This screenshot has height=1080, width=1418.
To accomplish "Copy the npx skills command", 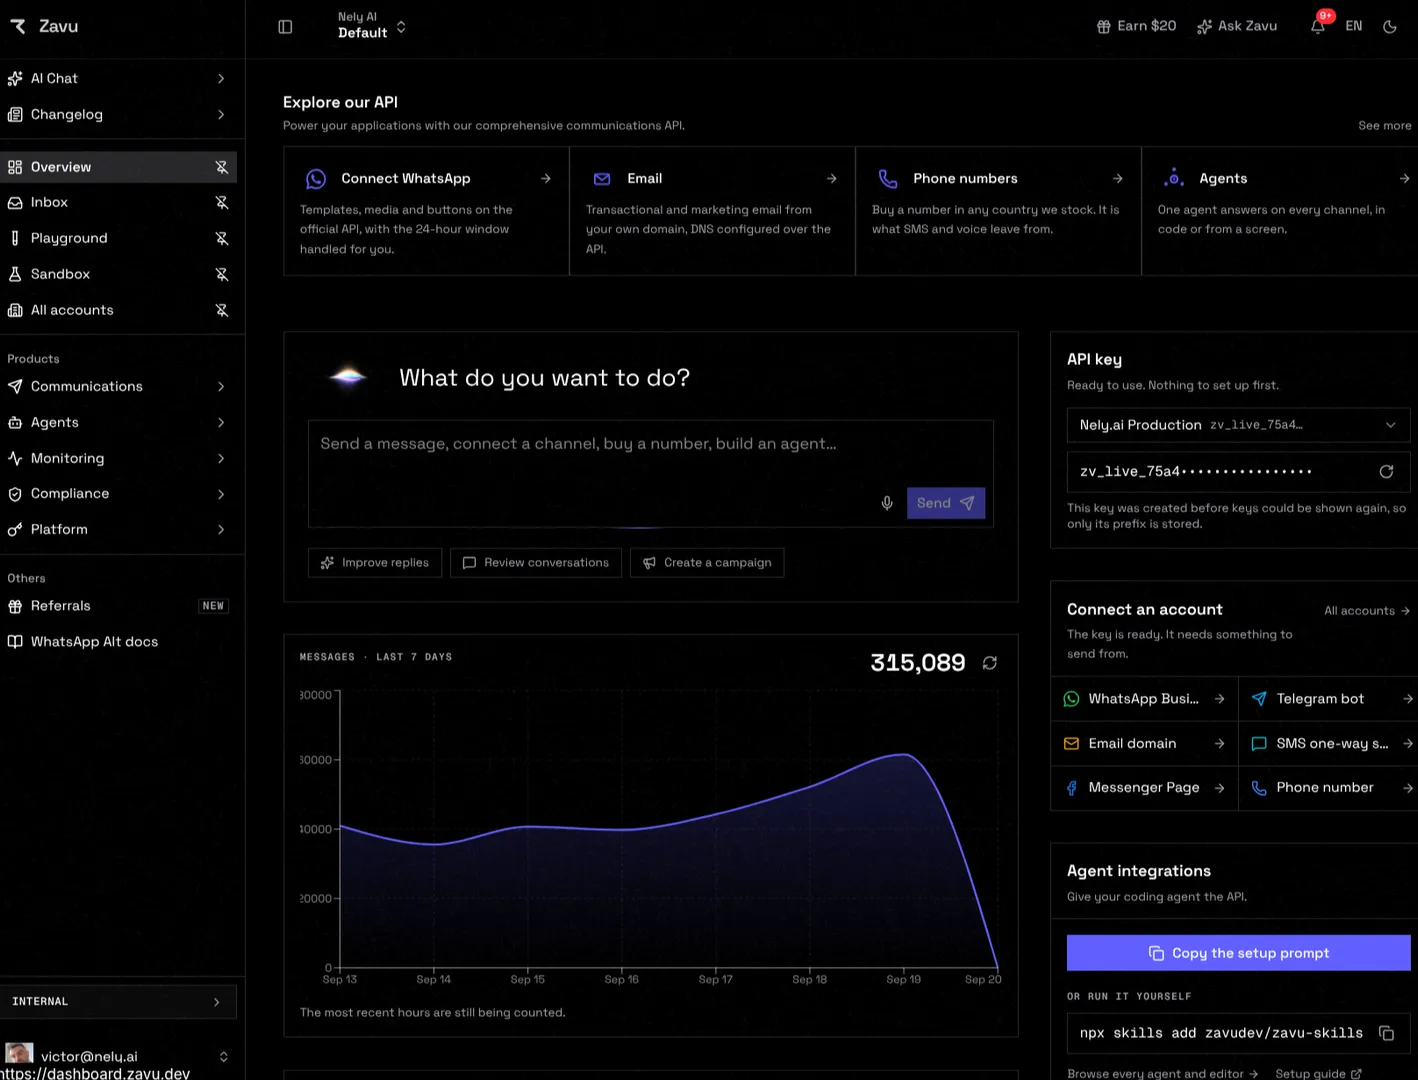I will (1386, 1033).
